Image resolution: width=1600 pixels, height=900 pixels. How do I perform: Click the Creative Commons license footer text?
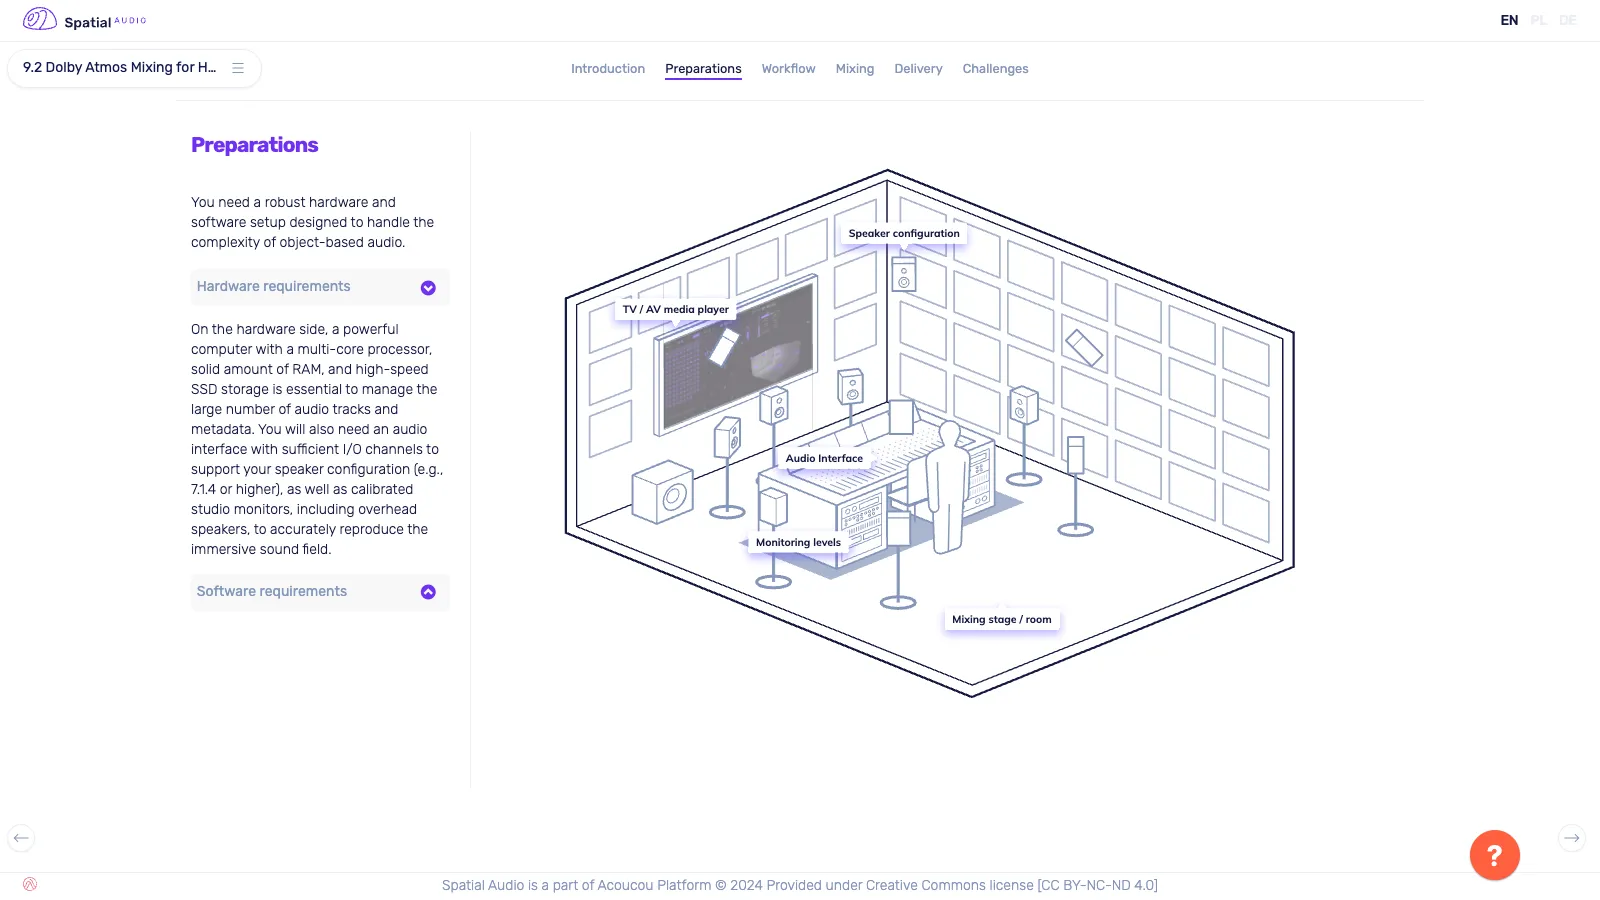click(800, 885)
